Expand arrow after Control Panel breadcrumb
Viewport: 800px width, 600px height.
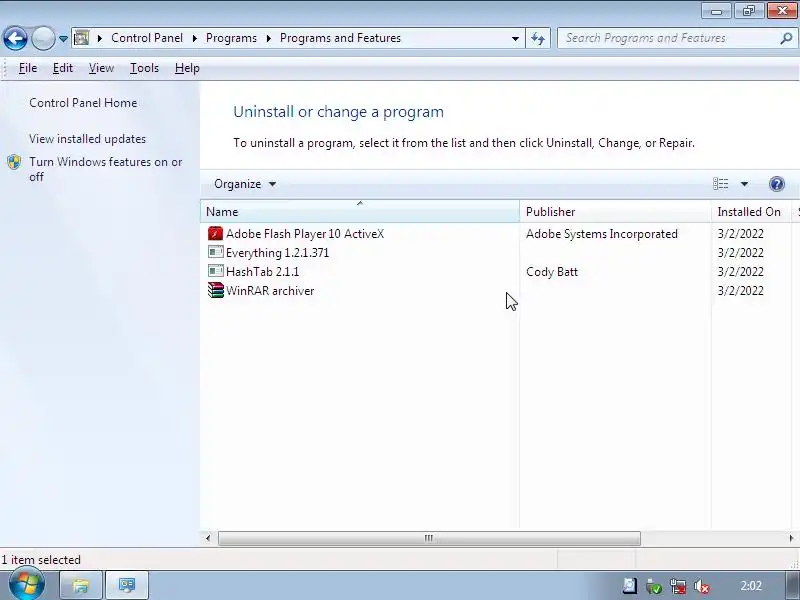[195, 38]
